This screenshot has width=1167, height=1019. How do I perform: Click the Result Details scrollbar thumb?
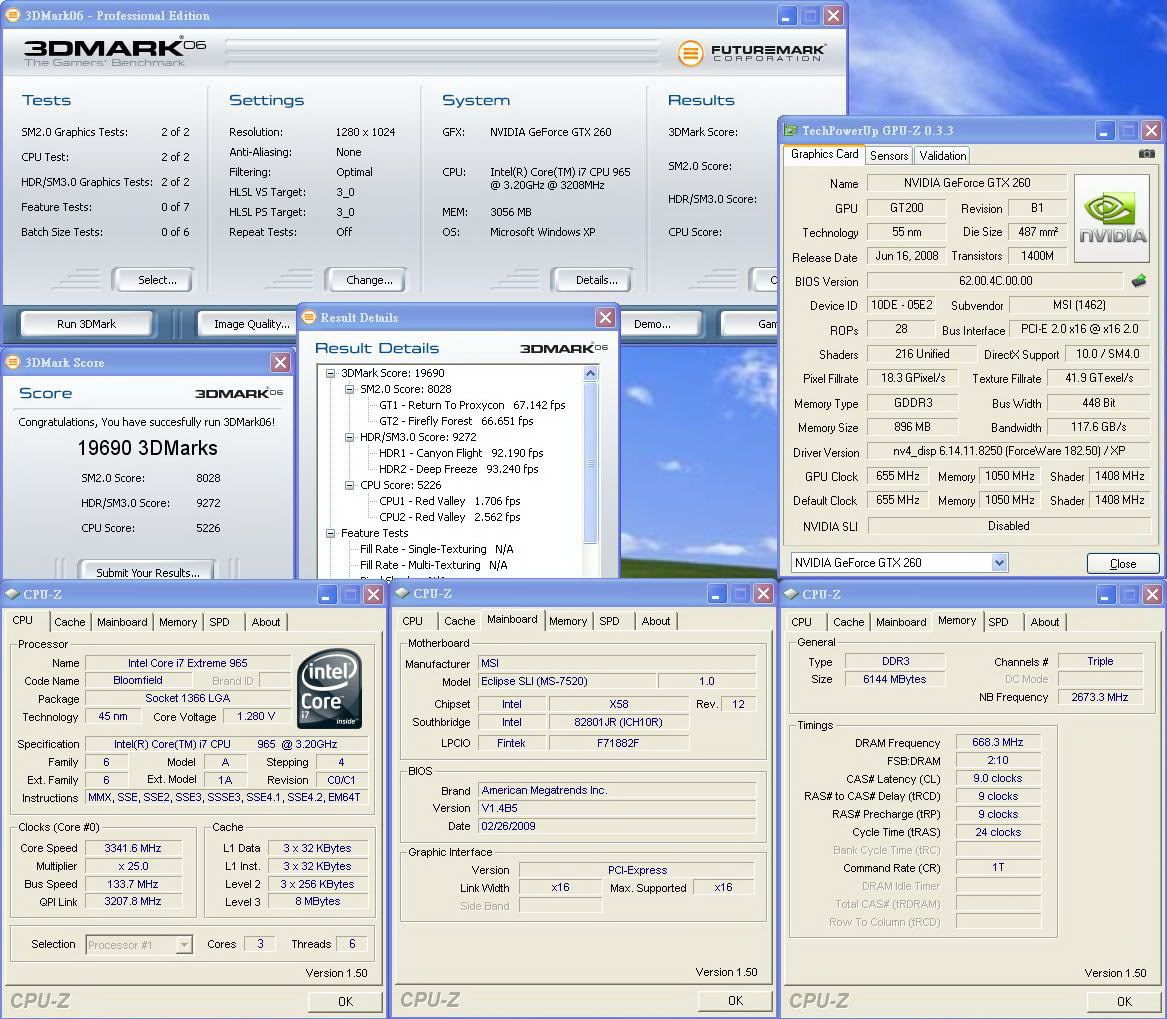click(x=591, y=462)
